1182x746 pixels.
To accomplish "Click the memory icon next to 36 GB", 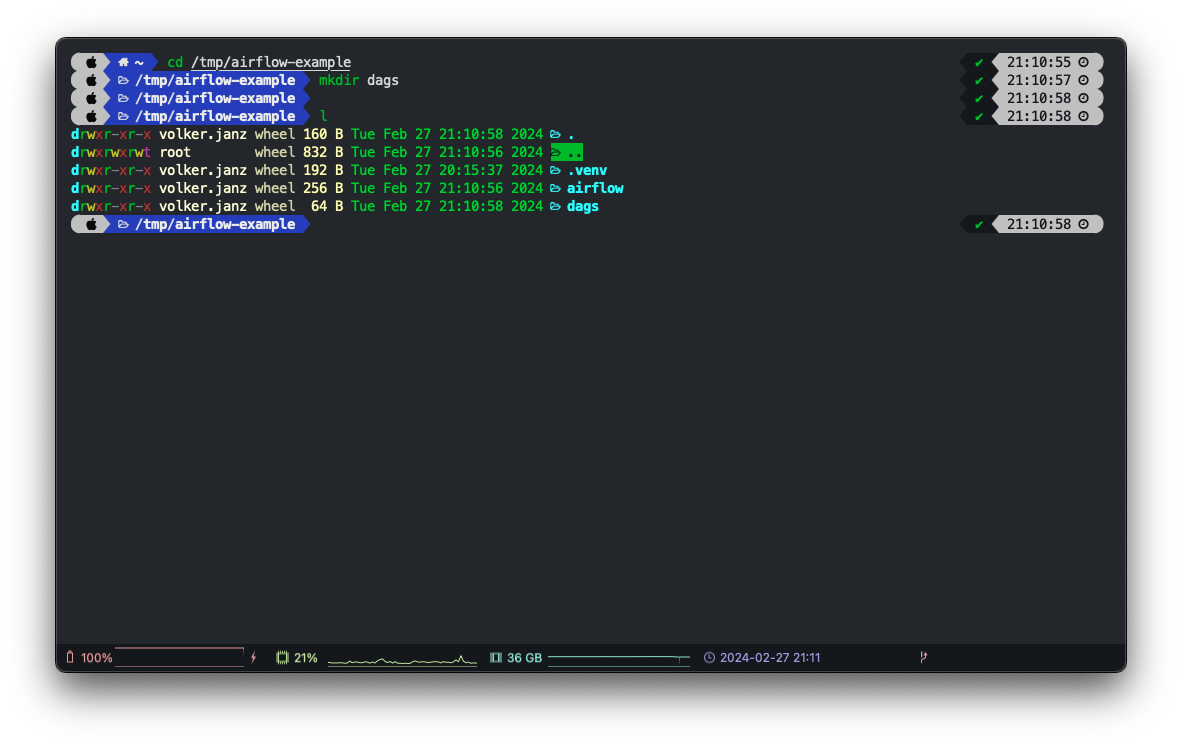I will click(x=495, y=658).
